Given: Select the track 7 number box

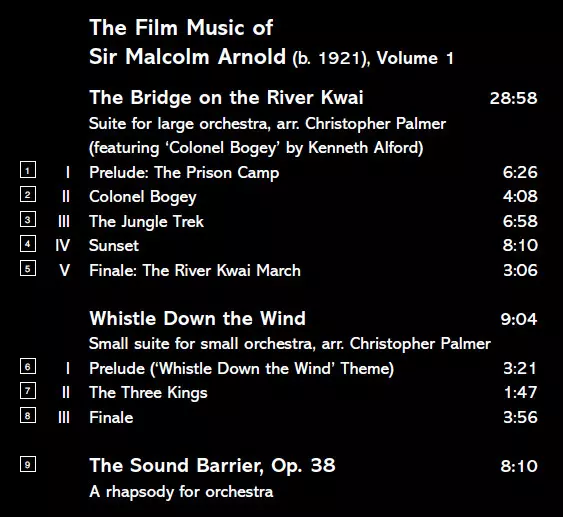Looking at the screenshot, I should [x=28, y=391].
